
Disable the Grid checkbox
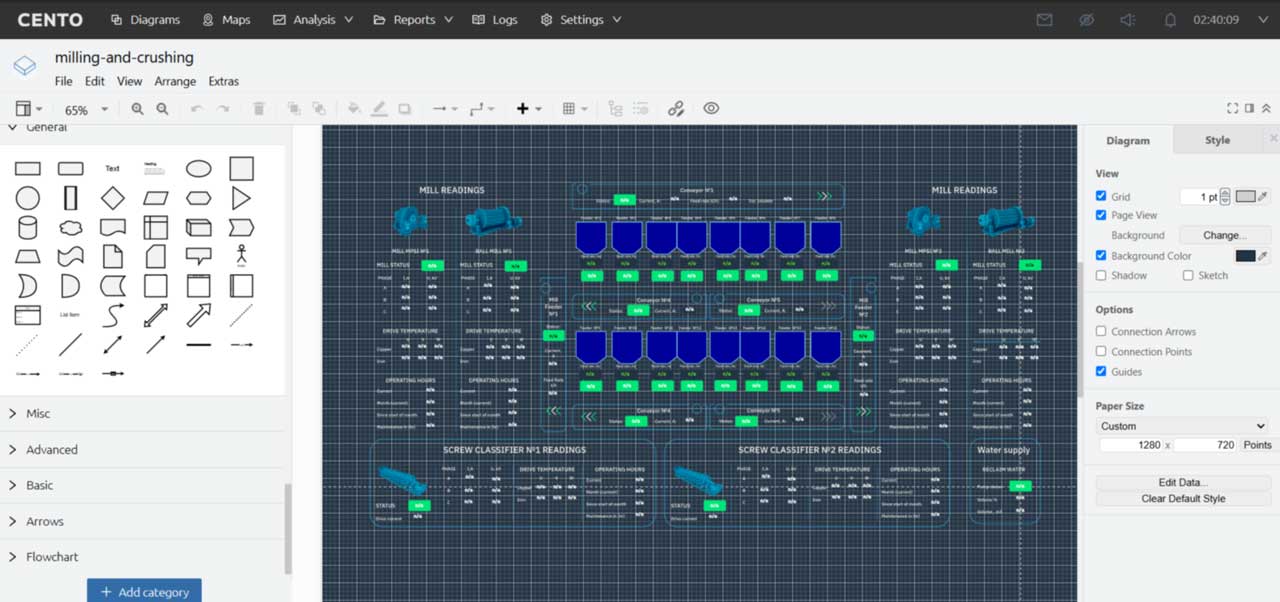tap(1101, 197)
